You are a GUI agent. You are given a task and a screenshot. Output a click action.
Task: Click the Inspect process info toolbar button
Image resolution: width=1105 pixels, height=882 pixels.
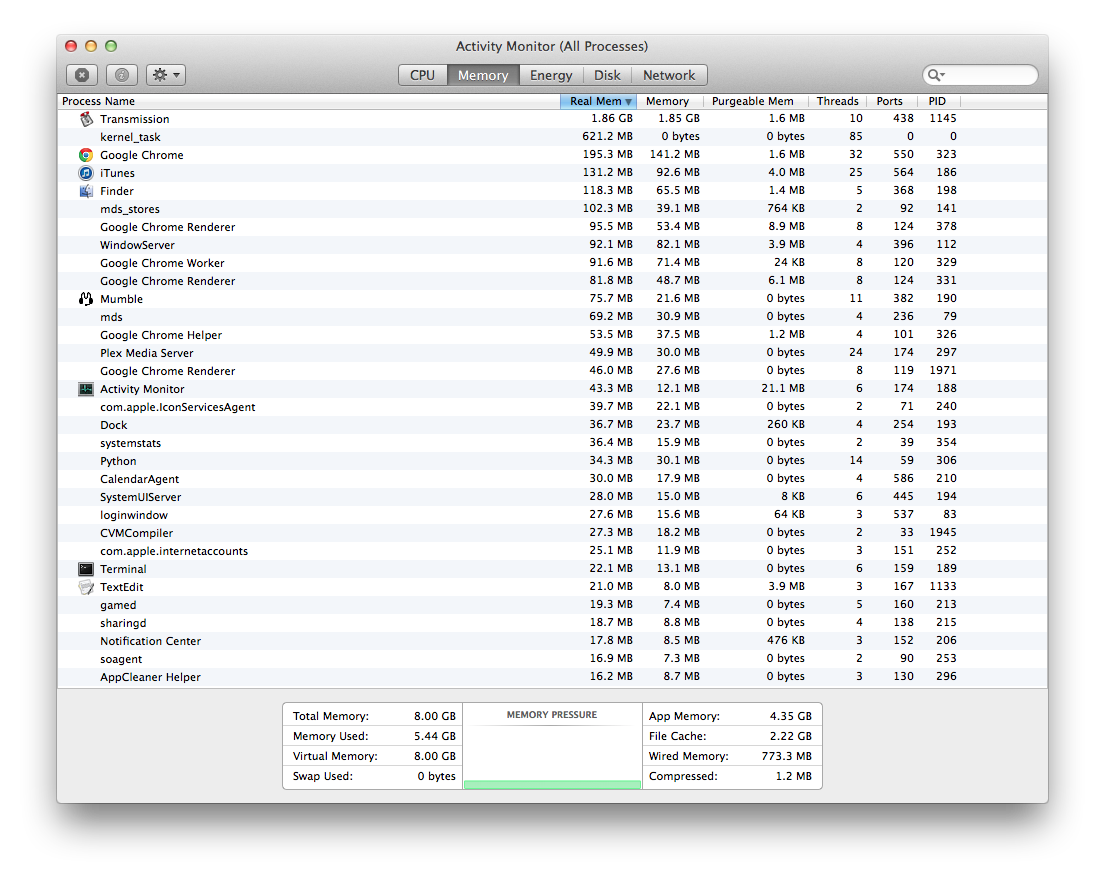122,75
